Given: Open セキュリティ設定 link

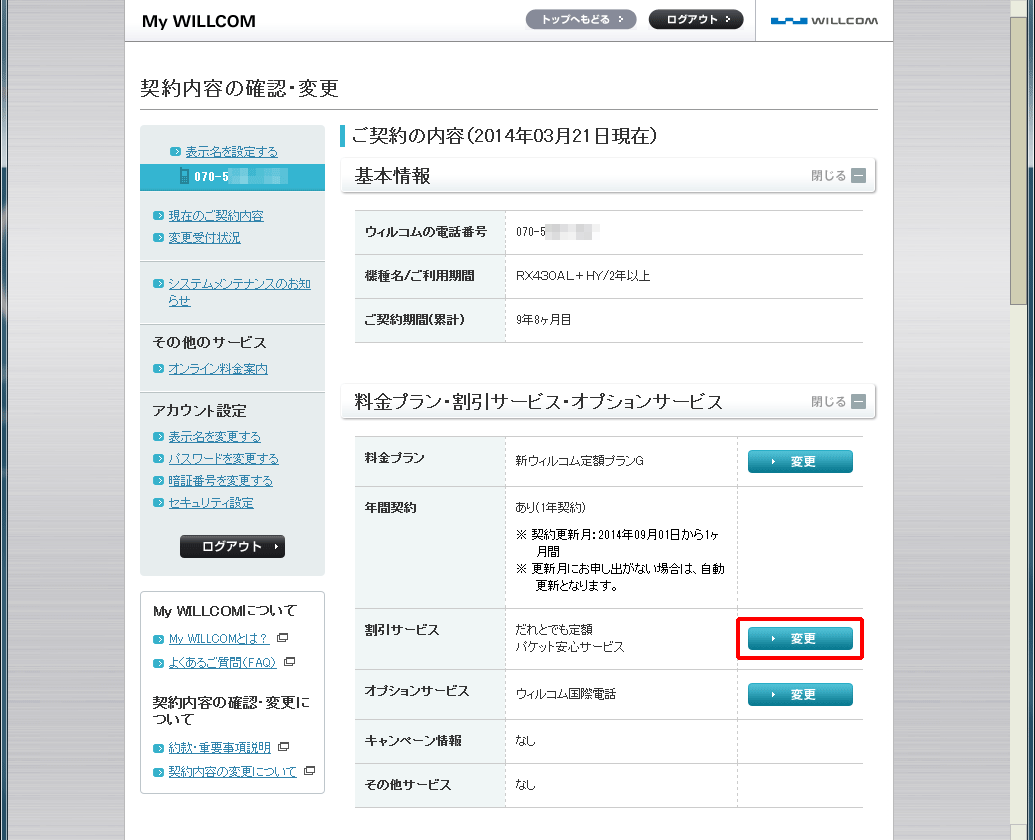Looking at the screenshot, I should pos(211,503).
